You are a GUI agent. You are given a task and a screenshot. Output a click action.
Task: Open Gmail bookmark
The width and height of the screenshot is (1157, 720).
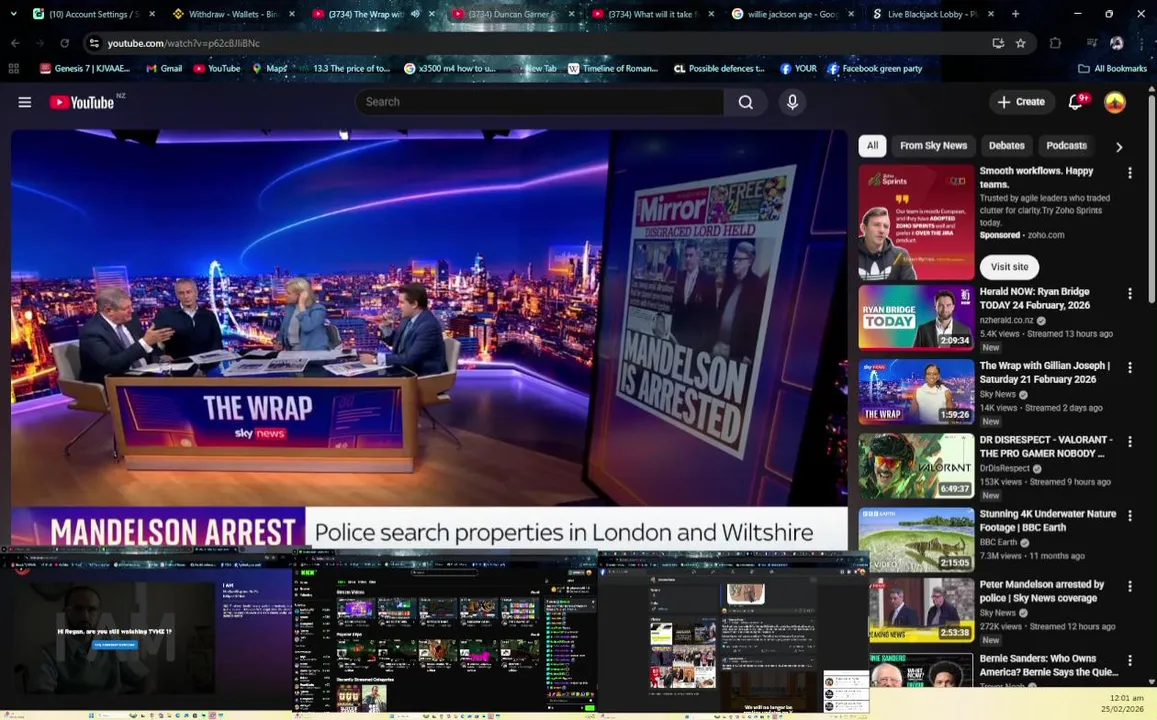pyautogui.click(x=165, y=69)
